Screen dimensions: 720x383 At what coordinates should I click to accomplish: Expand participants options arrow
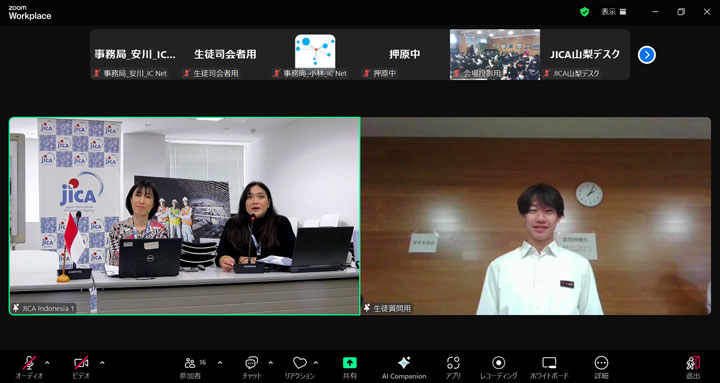pyautogui.click(x=220, y=363)
